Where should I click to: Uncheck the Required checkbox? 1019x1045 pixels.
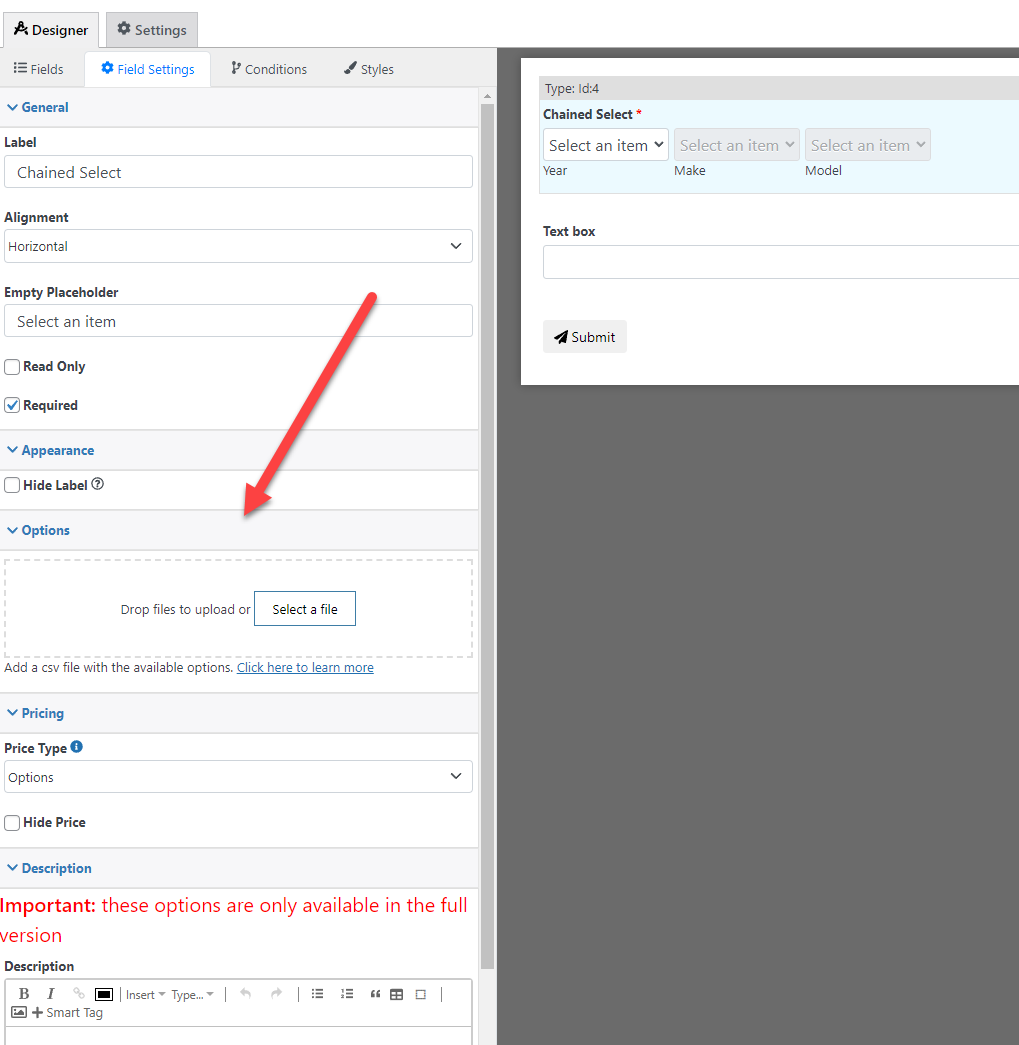[x=13, y=406]
